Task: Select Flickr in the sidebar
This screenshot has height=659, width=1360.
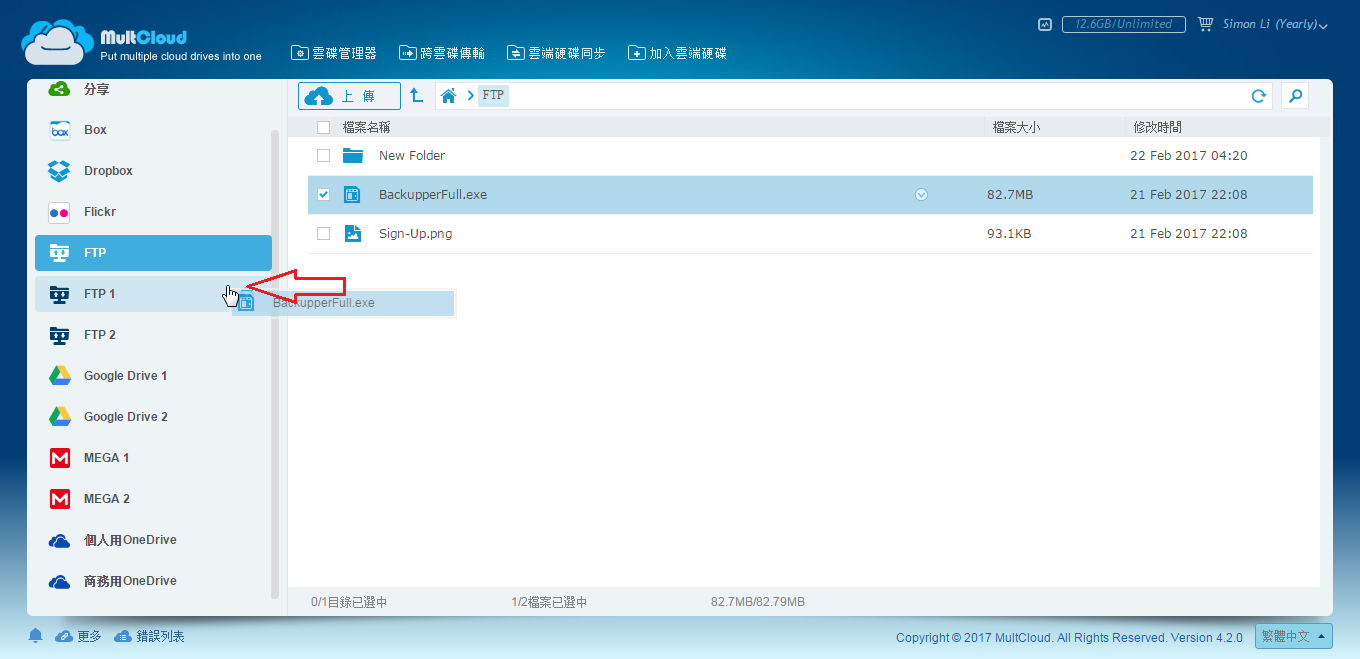Action: [x=153, y=212]
